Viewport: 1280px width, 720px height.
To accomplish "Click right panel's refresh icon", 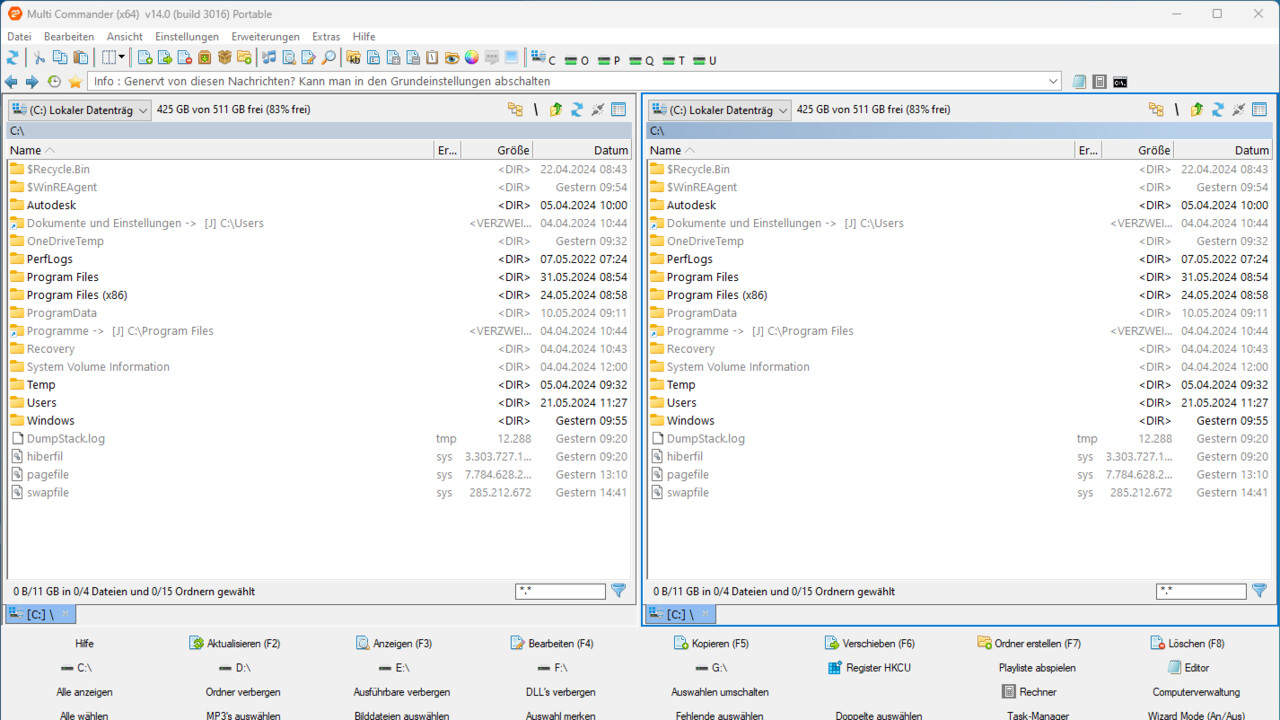I will point(1218,110).
